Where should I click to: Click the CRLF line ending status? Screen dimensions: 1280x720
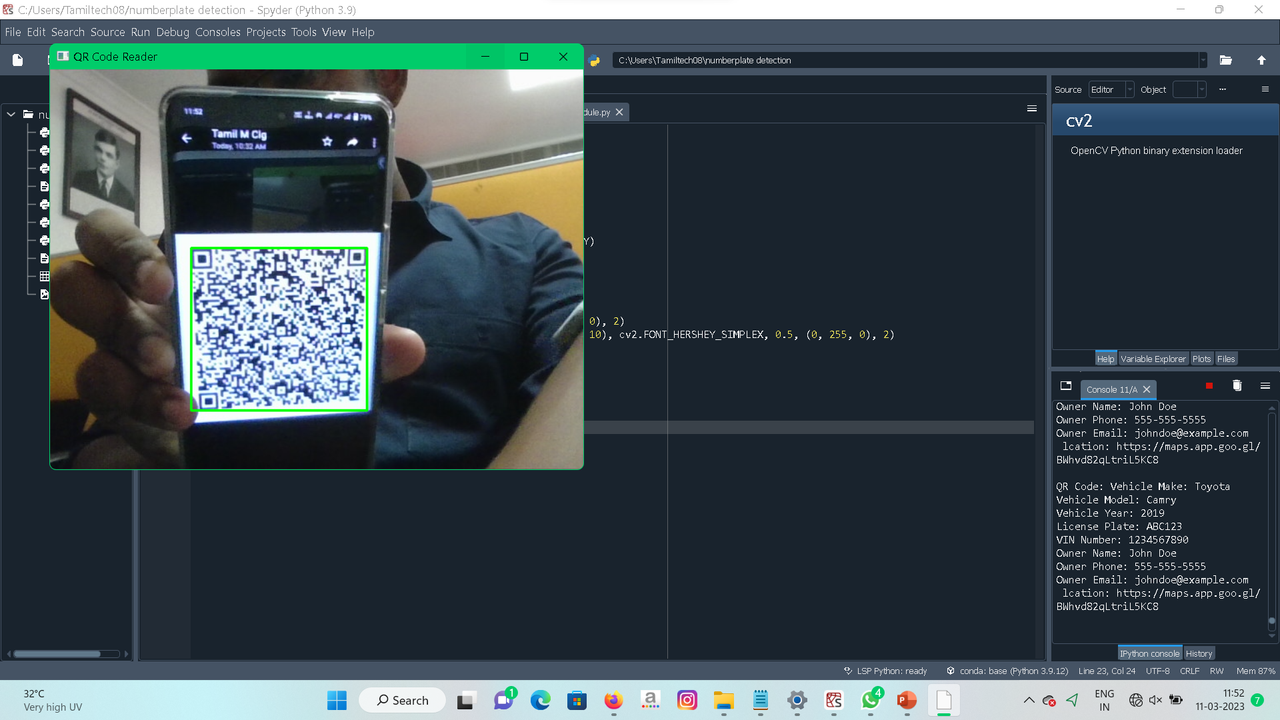(x=1189, y=671)
